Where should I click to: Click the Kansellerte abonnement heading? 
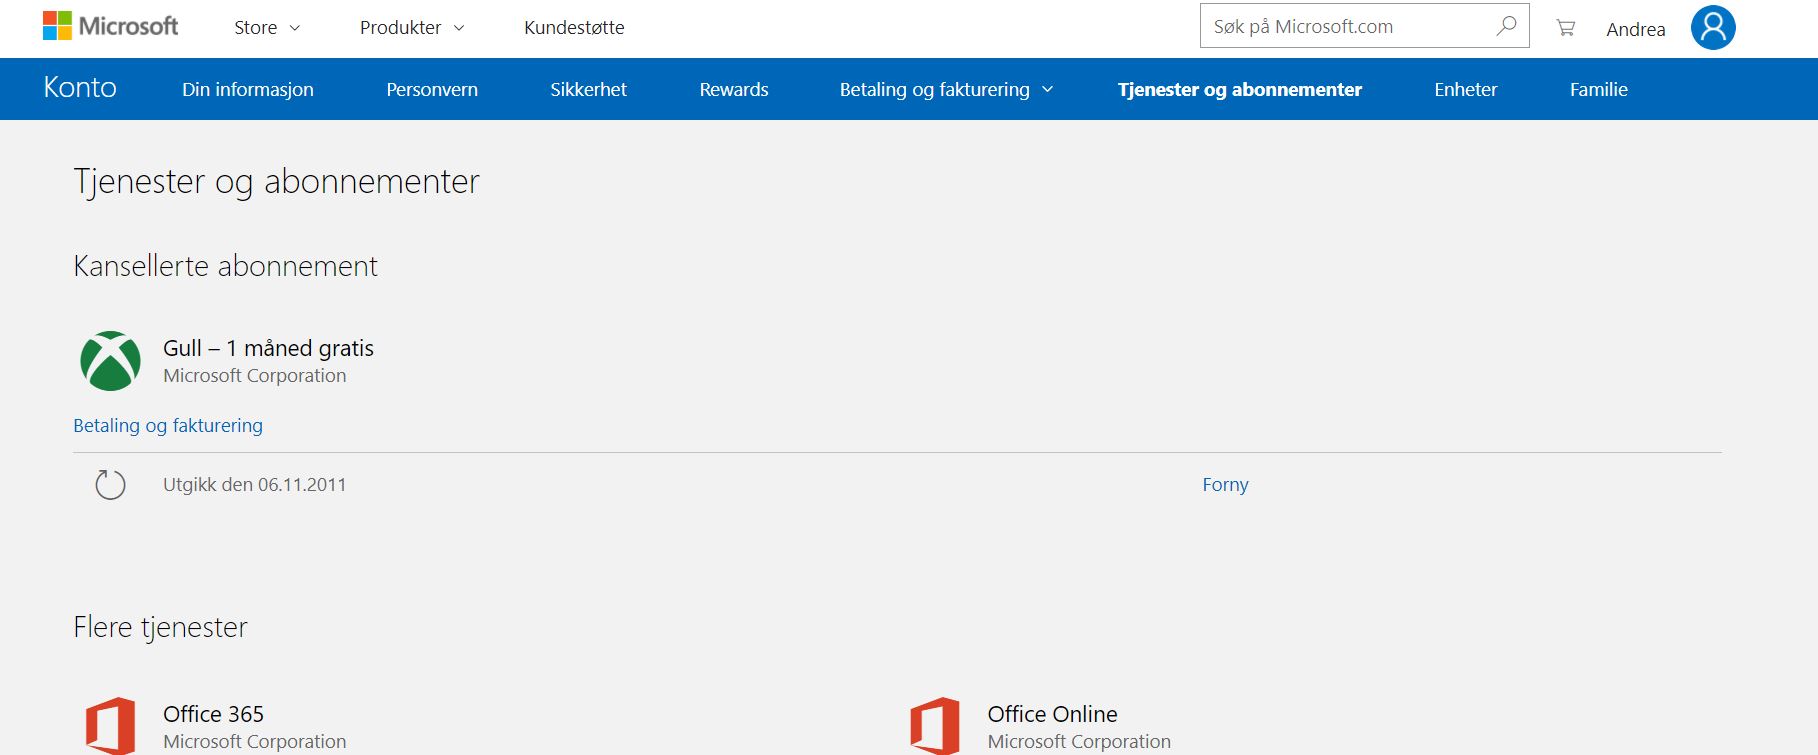tap(225, 266)
